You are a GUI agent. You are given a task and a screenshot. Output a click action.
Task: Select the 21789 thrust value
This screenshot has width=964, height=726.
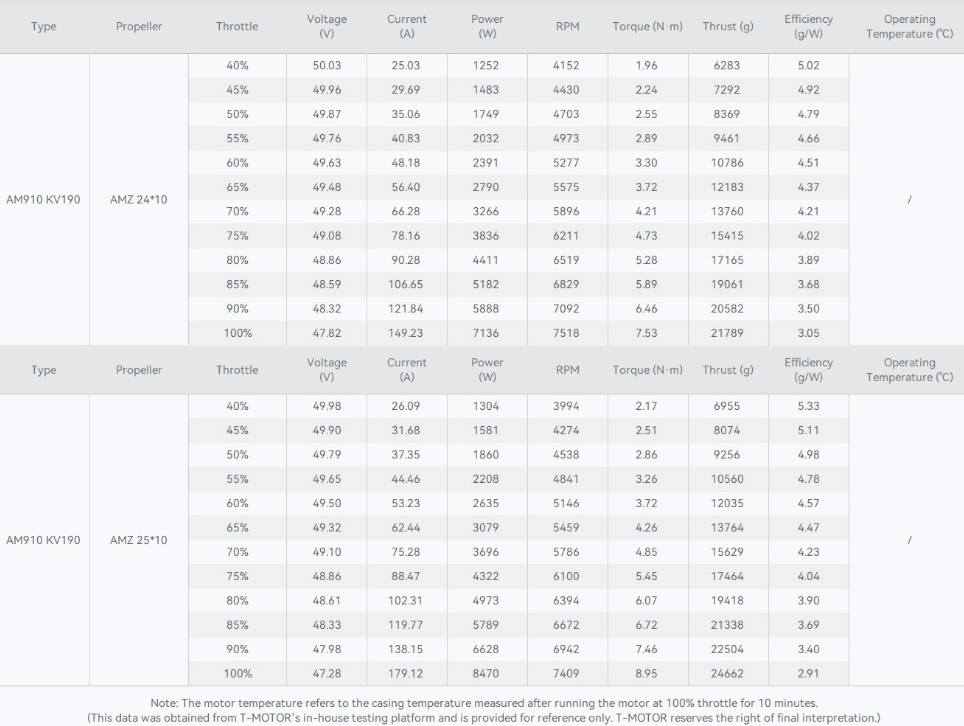click(727, 333)
